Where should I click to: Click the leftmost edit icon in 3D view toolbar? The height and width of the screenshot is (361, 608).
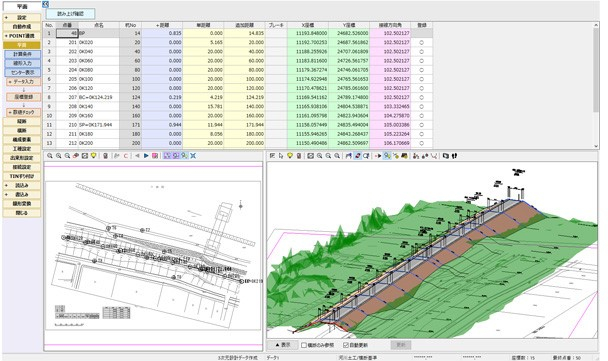(x=272, y=156)
